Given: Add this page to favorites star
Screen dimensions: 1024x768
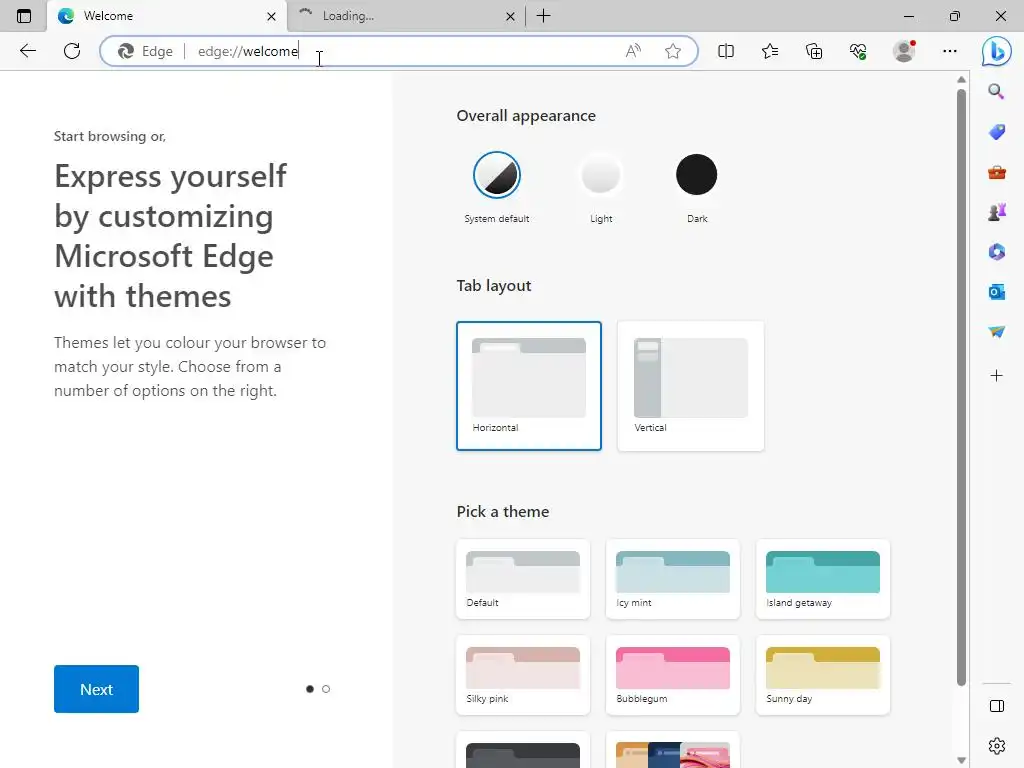Looking at the screenshot, I should (x=673, y=51).
